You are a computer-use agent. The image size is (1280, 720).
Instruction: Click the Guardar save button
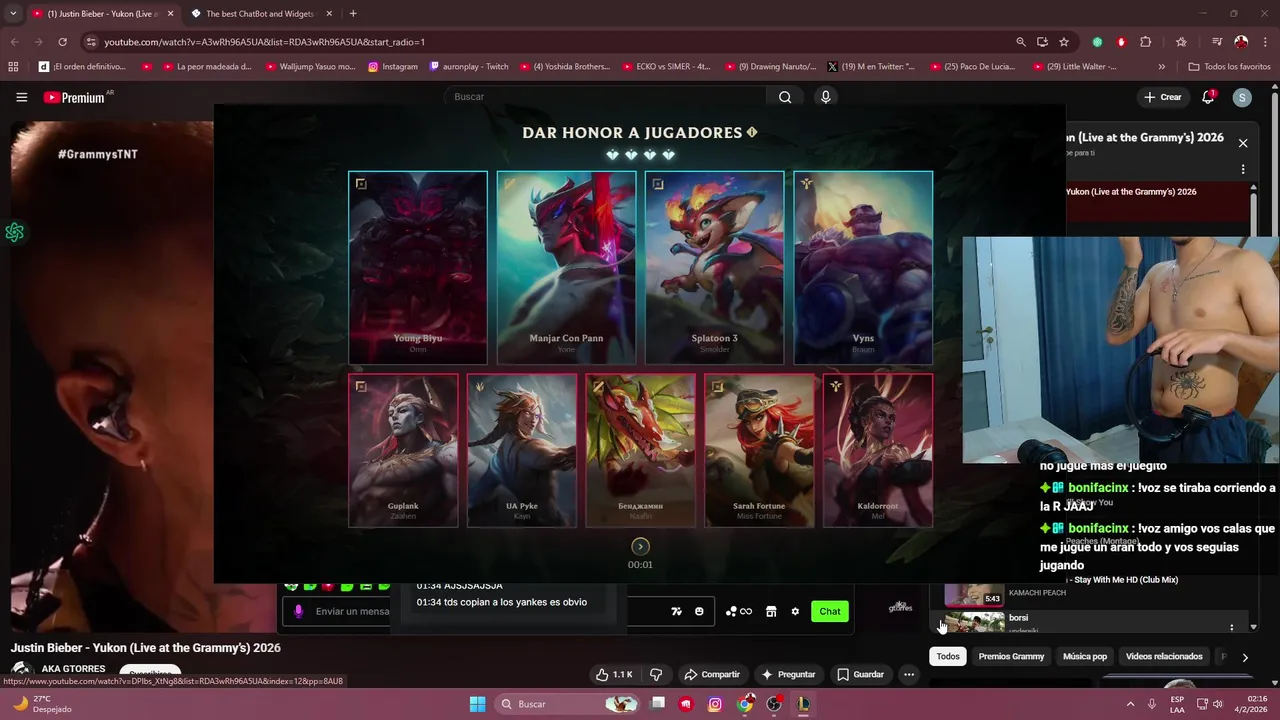(860, 674)
